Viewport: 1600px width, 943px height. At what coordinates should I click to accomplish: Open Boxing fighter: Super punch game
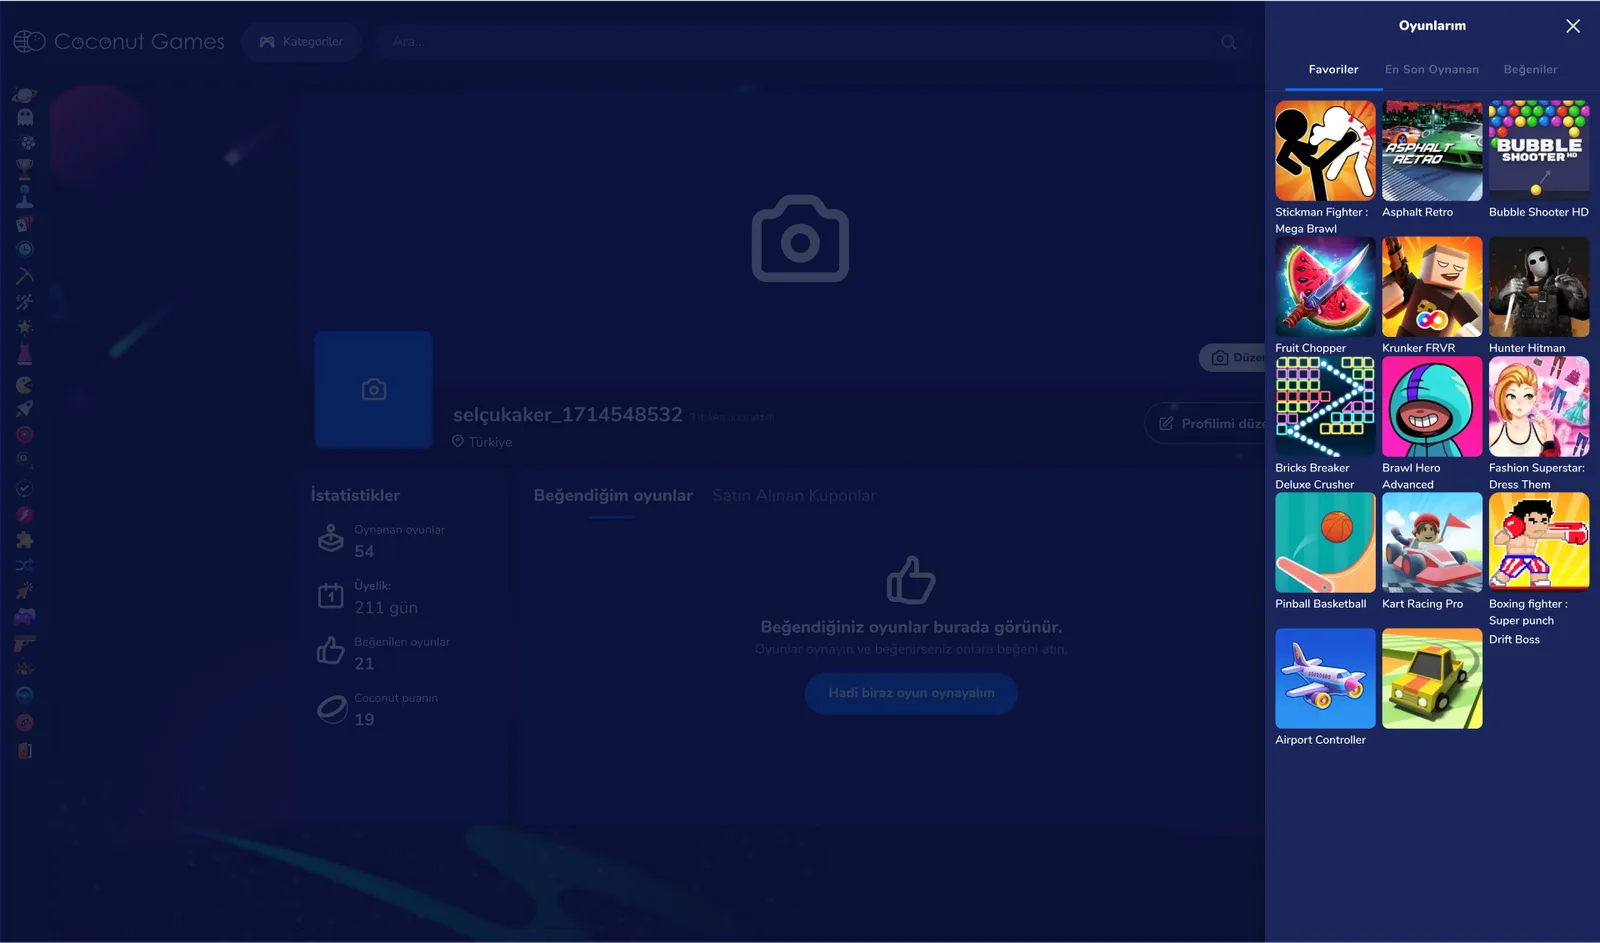(1539, 543)
